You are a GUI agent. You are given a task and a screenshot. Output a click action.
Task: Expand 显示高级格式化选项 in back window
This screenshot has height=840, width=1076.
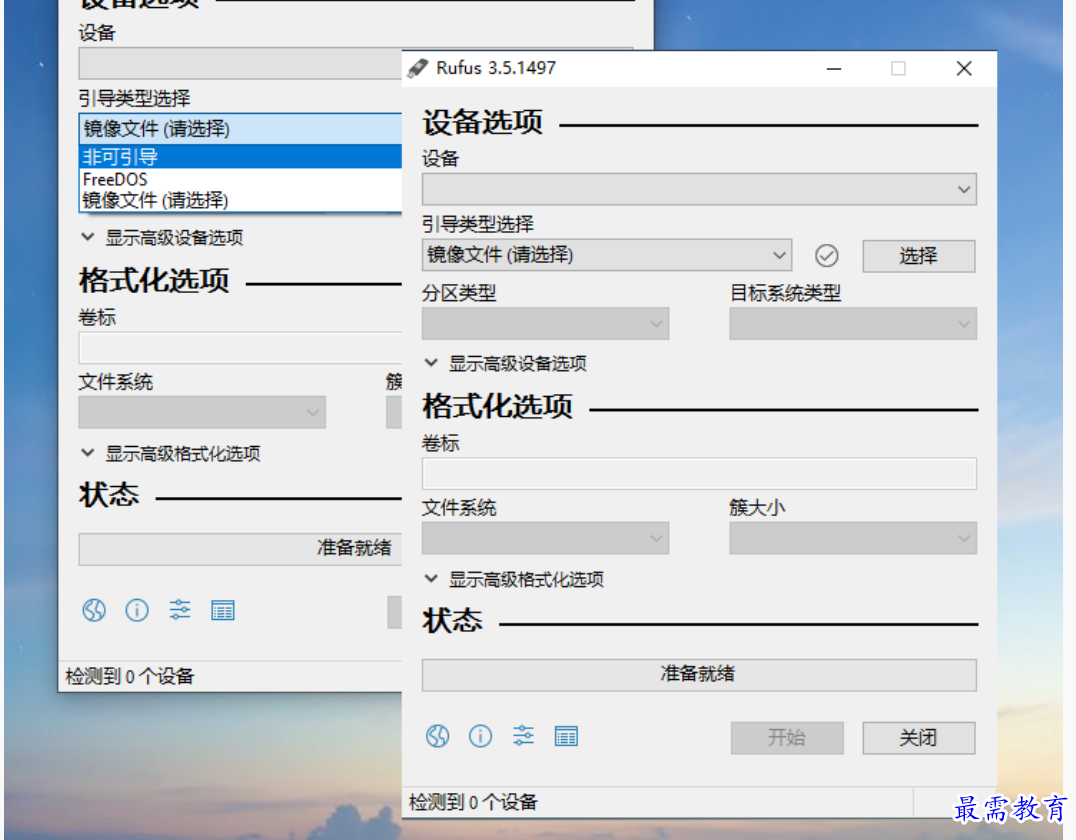click(x=171, y=454)
